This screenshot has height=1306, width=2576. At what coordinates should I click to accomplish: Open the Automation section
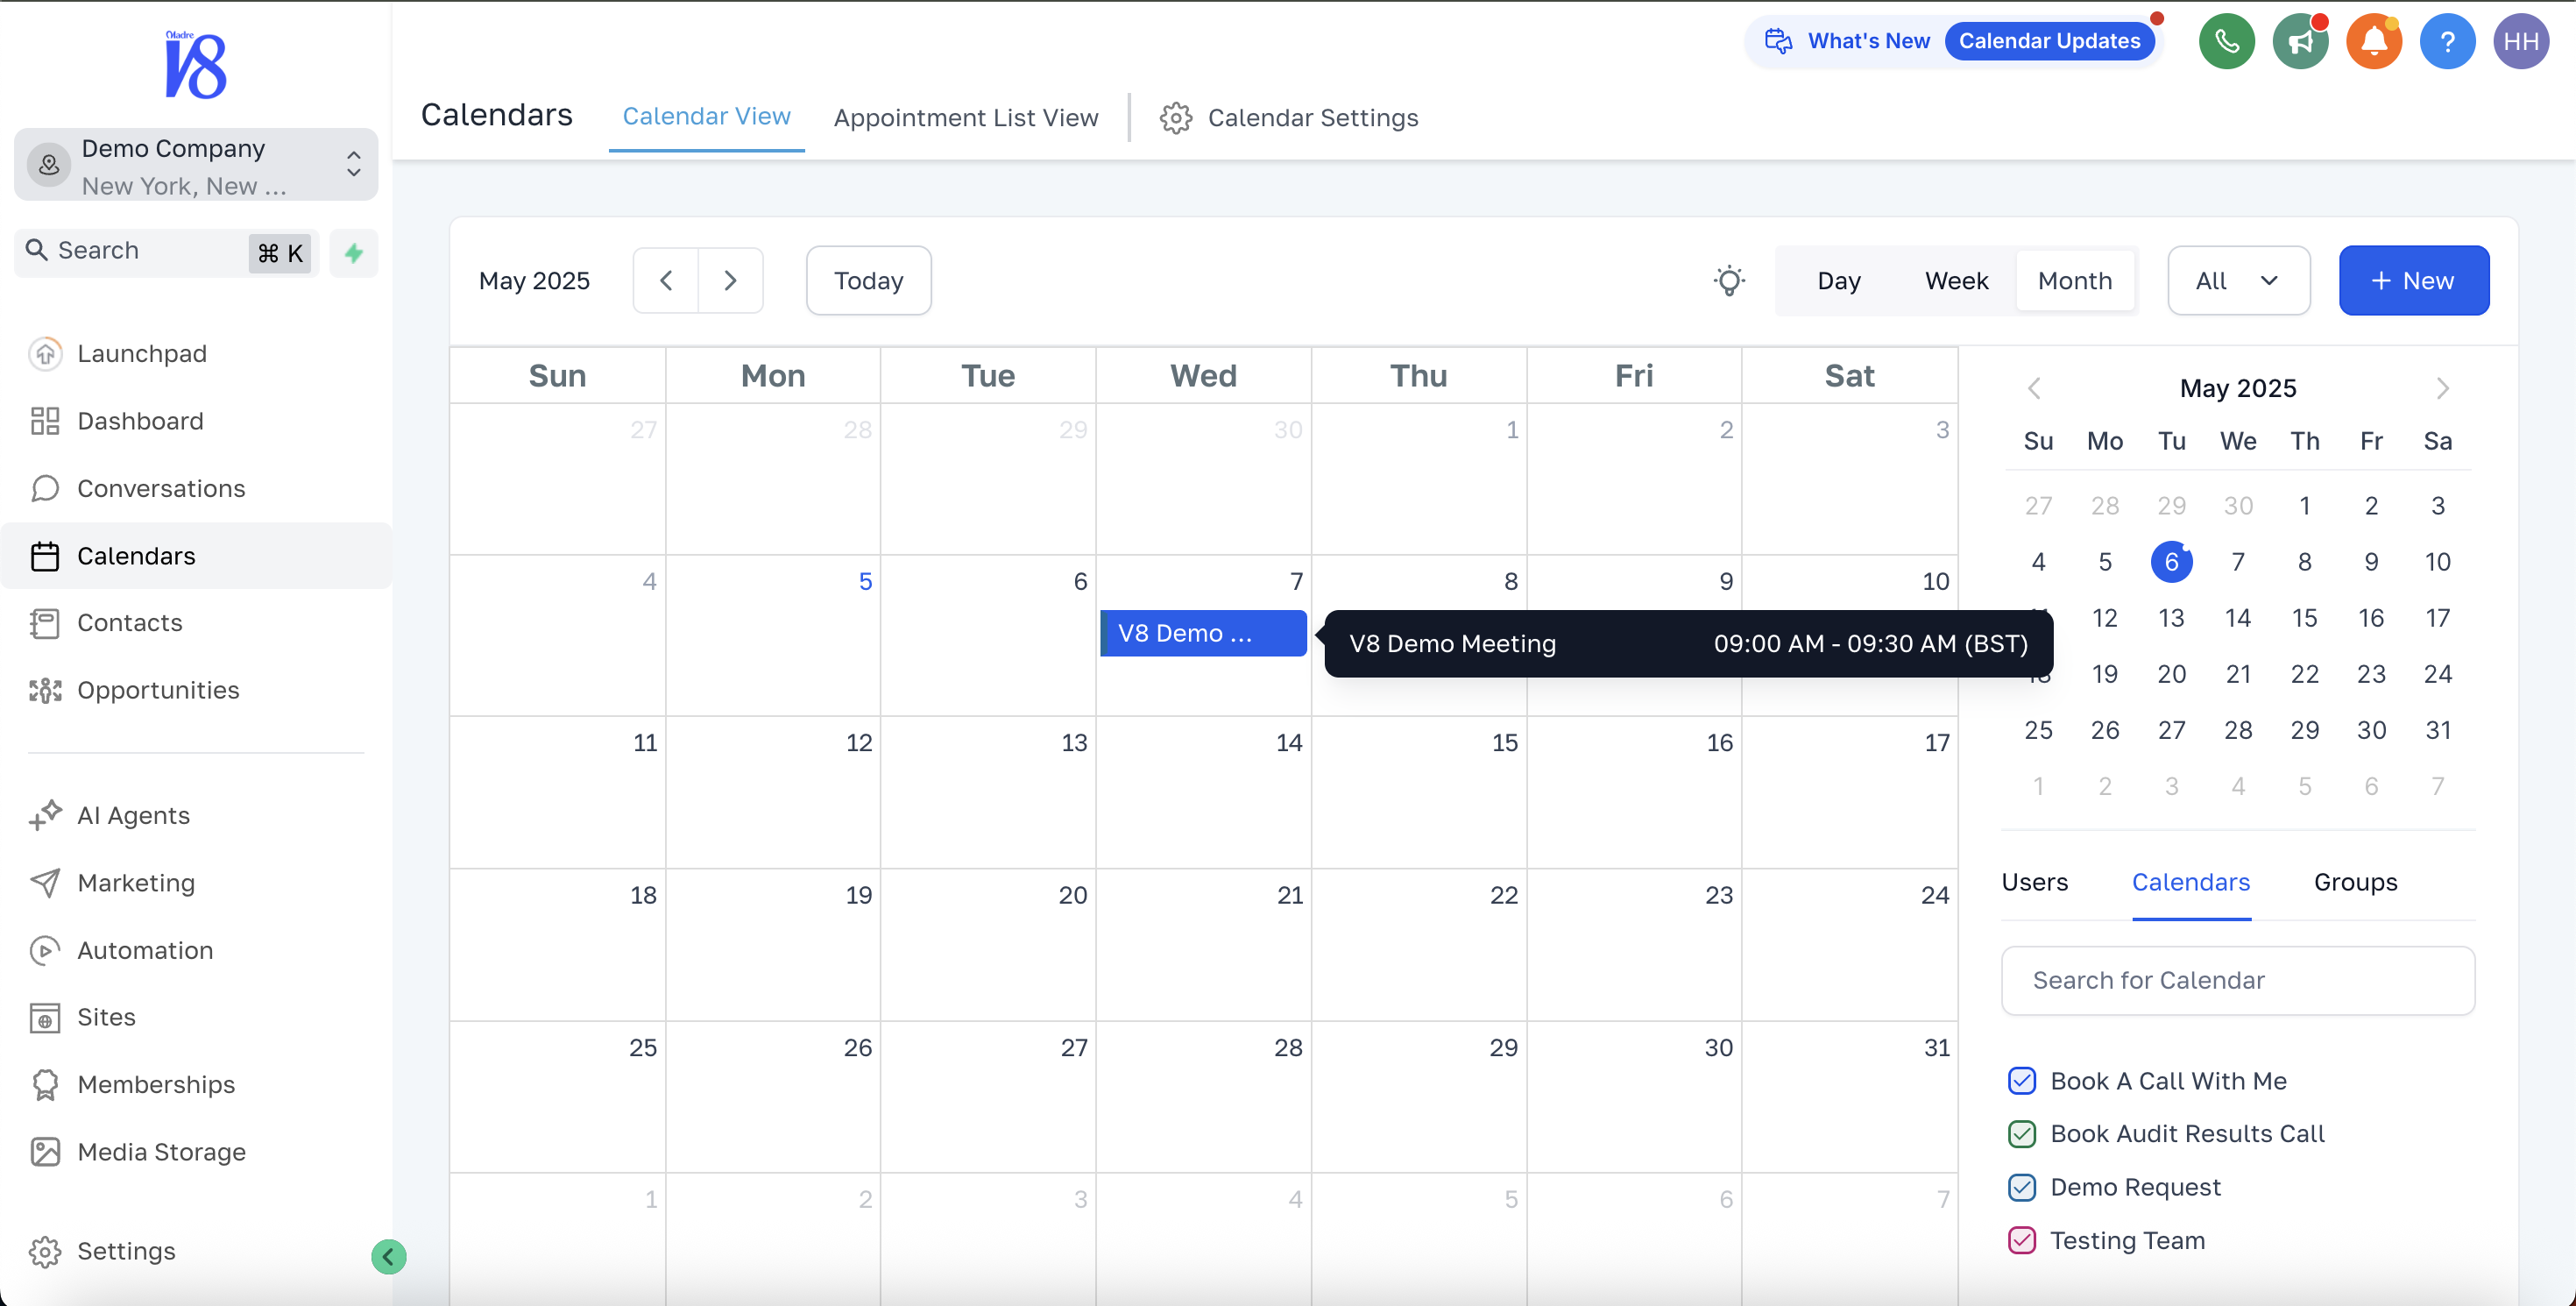click(x=145, y=950)
